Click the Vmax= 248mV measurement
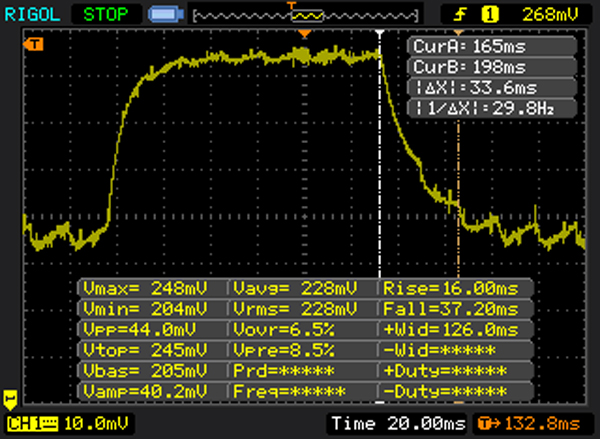Viewport: 600px width, 439px height. pos(152,288)
